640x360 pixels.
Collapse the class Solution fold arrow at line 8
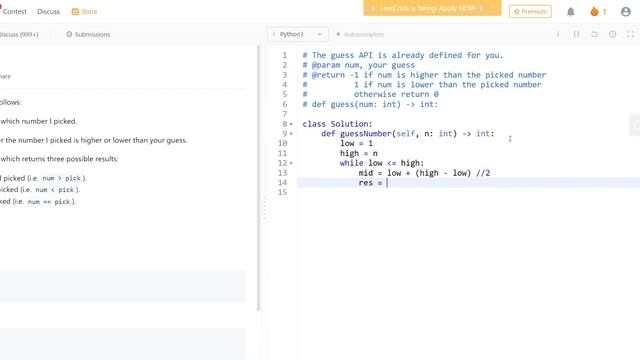pyautogui.click(x=291, y=124)
